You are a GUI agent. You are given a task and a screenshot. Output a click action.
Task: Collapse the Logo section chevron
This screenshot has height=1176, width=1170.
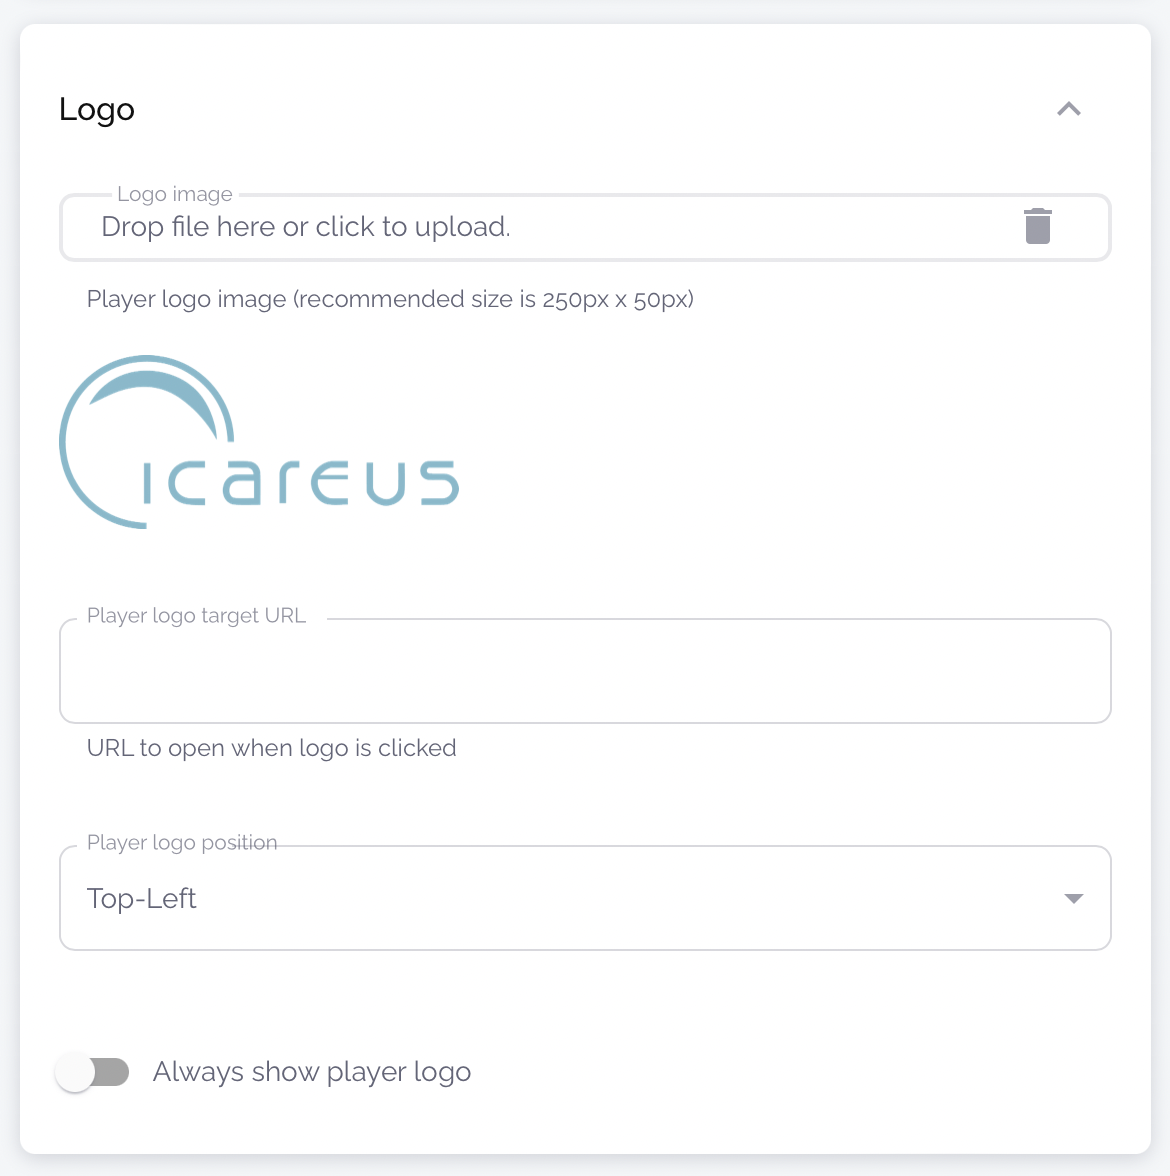[x=1069, y=109]
